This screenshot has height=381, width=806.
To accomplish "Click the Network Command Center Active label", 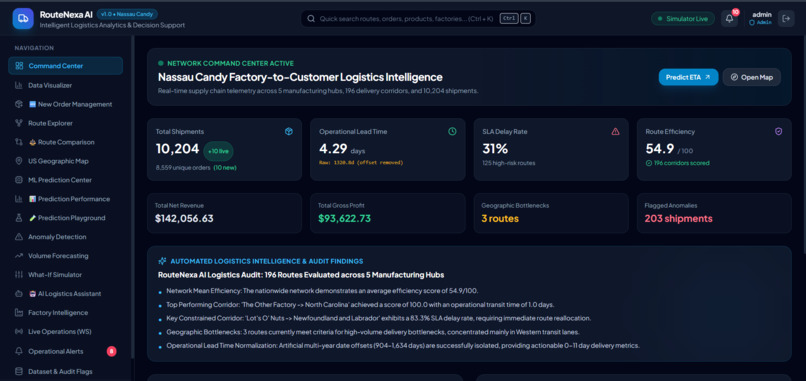I will coord(230,63).
